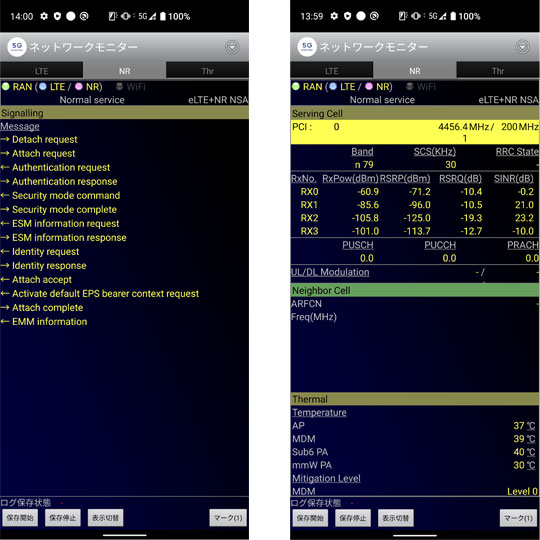Switch to the Thr tab on the right phone
Image resolution: width=540 pixels, height=540 pixels.
click(x=498, y=71)
